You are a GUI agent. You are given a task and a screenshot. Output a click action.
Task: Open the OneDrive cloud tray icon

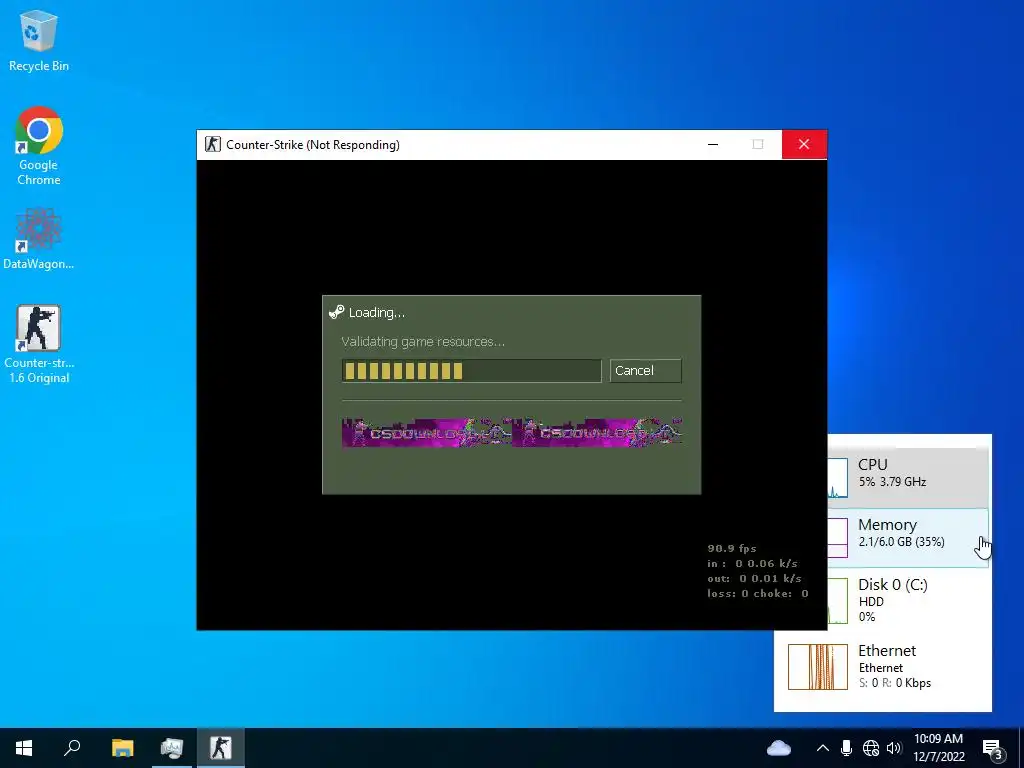point(778,748)
